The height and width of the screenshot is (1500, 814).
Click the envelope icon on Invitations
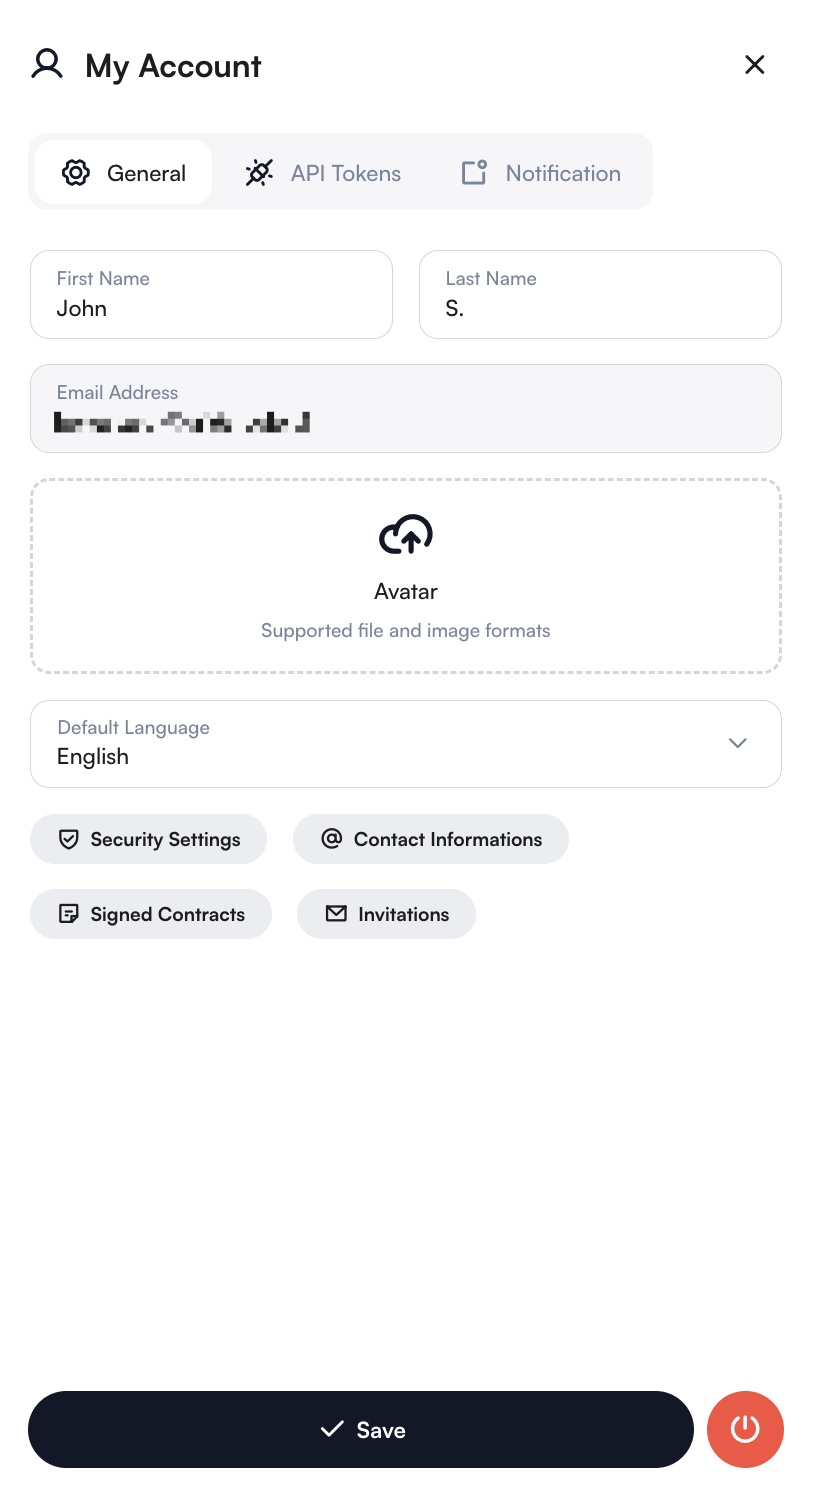[x=336, y=913]
